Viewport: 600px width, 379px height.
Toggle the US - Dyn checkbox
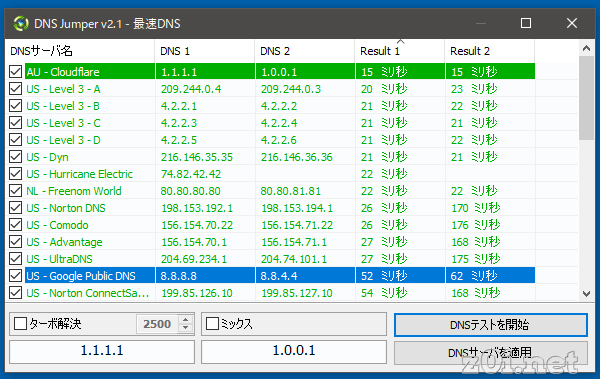pos(15,157)
